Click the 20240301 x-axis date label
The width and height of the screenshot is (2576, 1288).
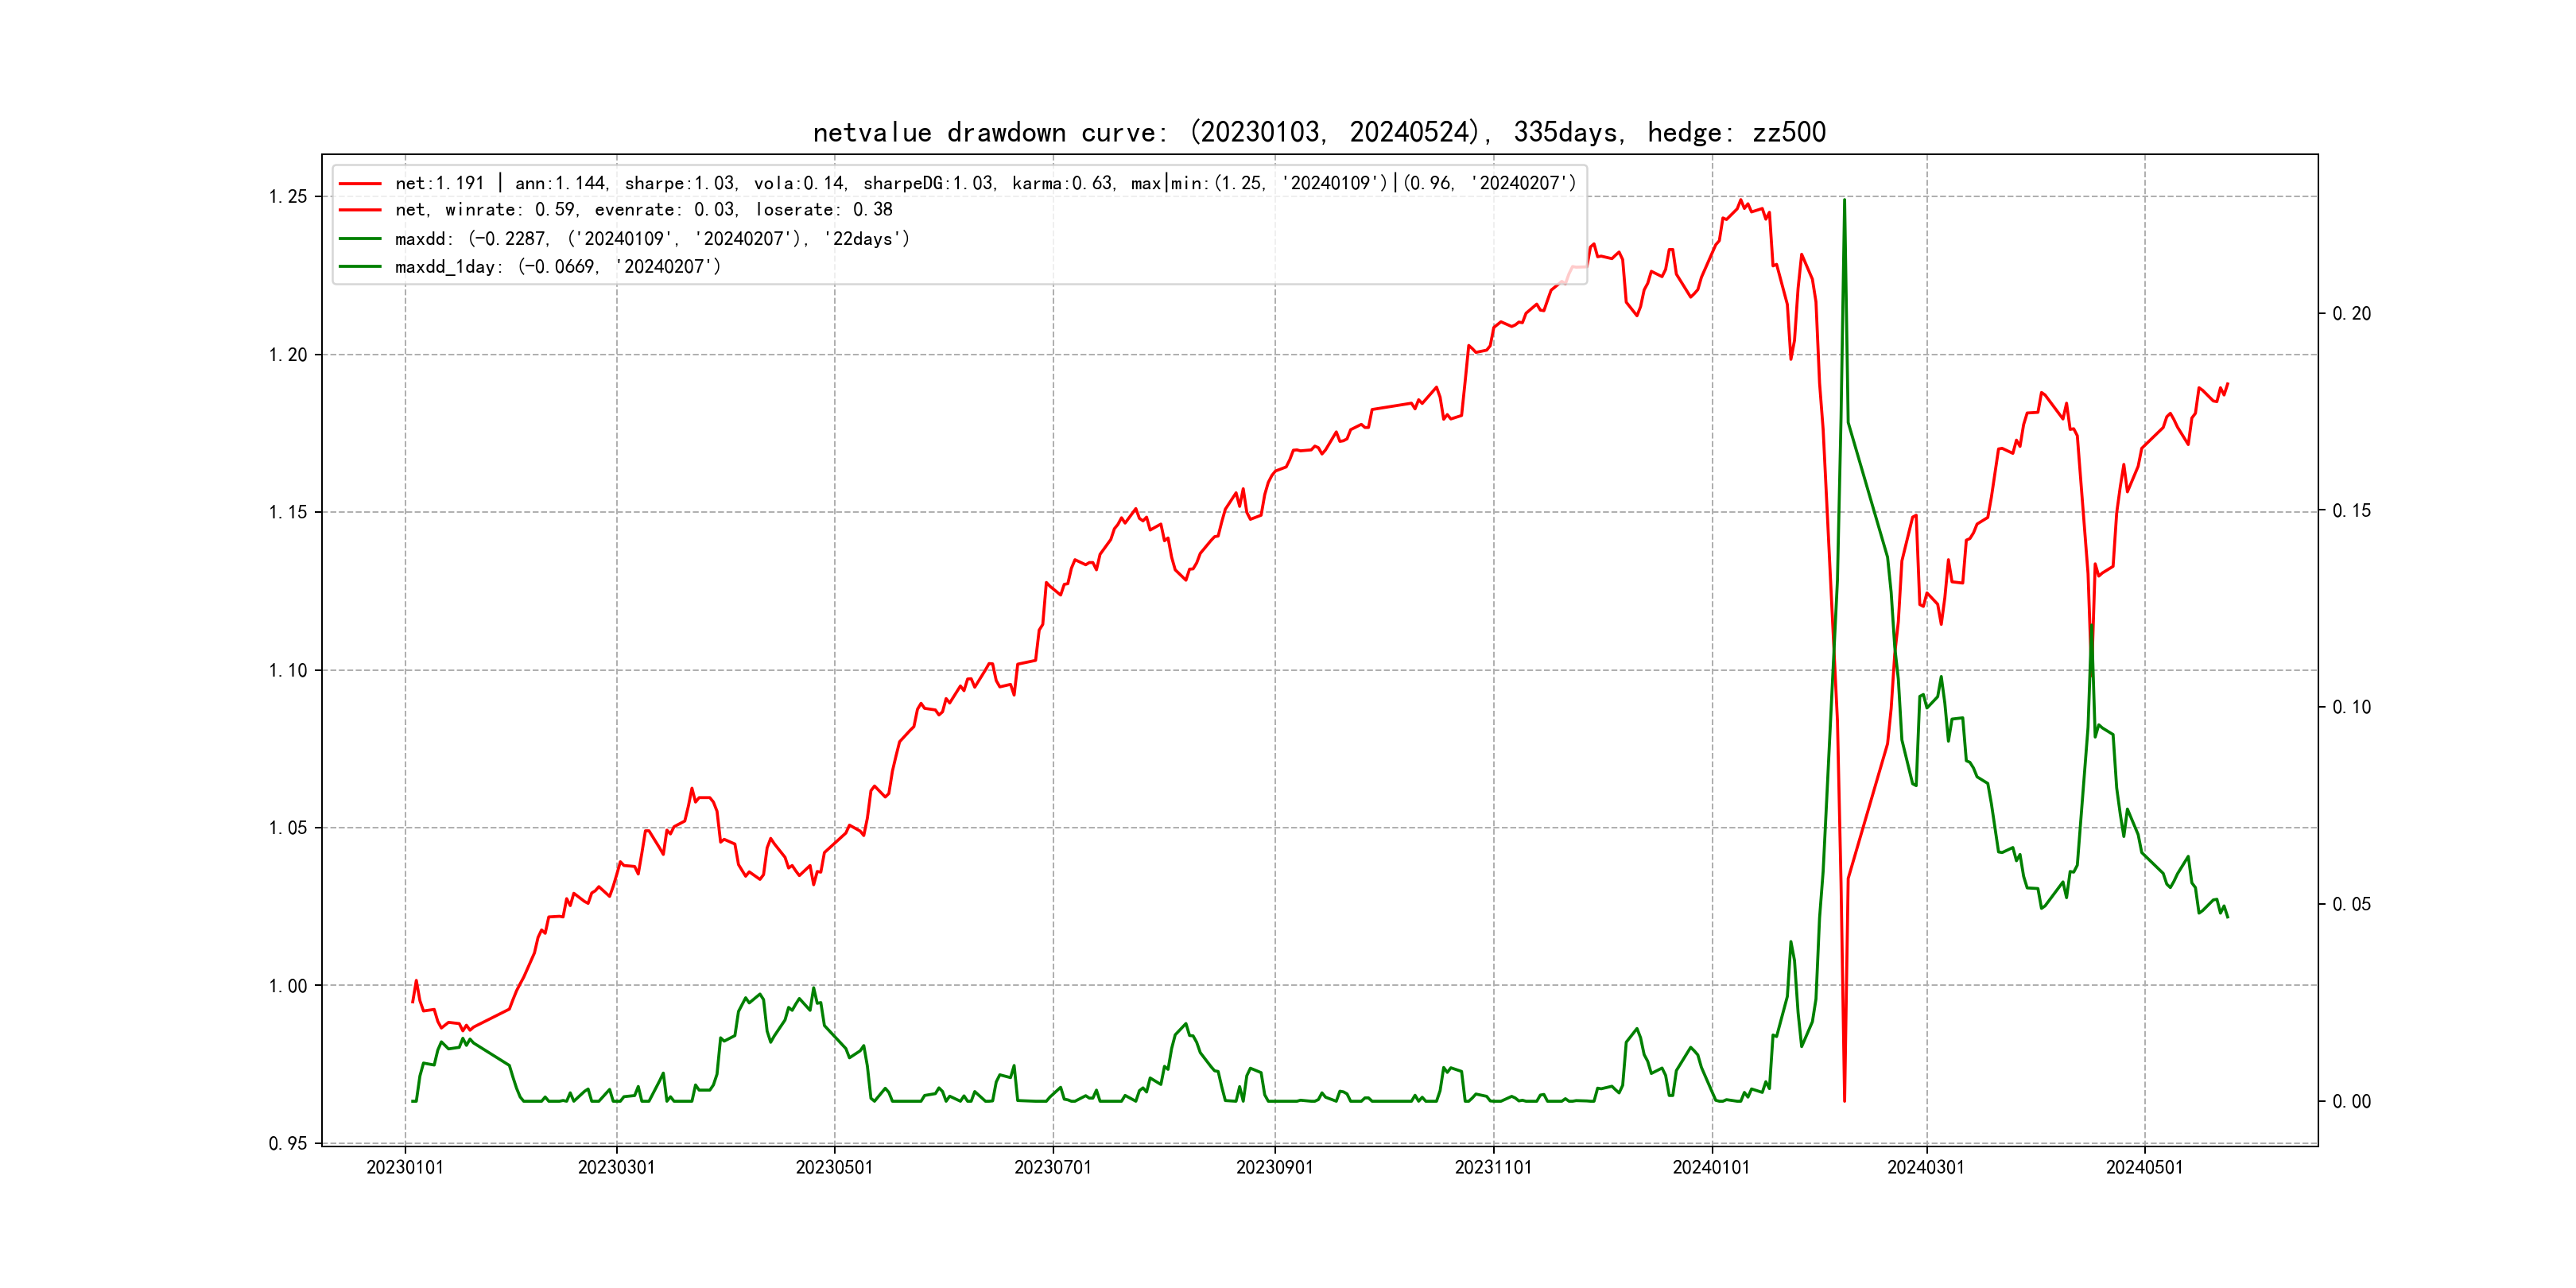1926,1167
